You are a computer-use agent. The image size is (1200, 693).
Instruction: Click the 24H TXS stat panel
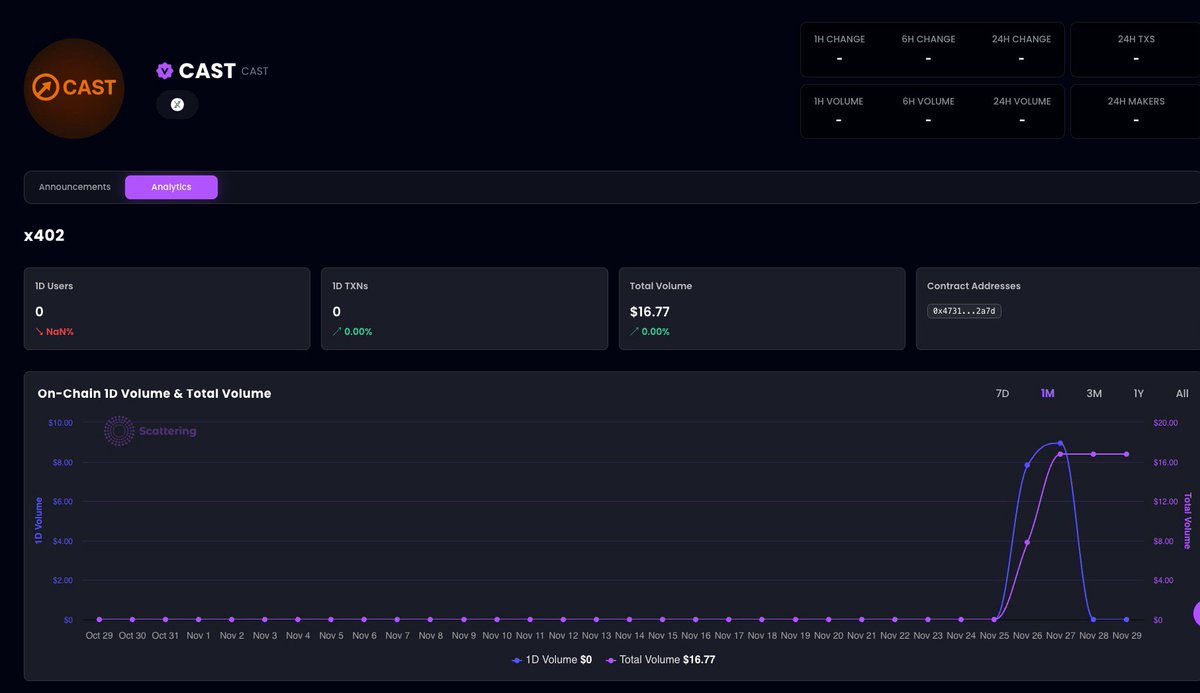(x=1138, y=49)
